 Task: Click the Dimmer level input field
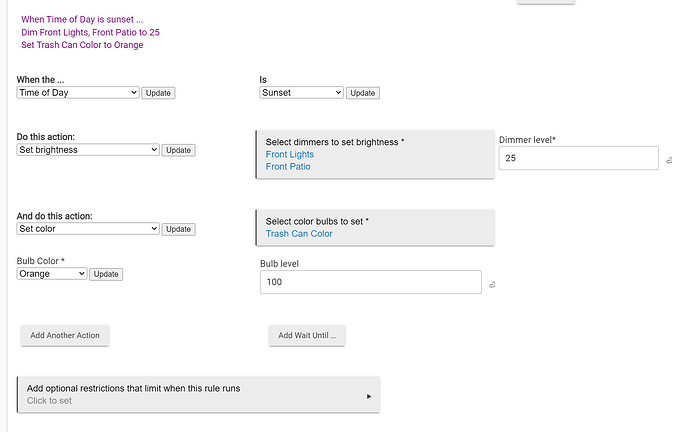[x=577, y=158]
